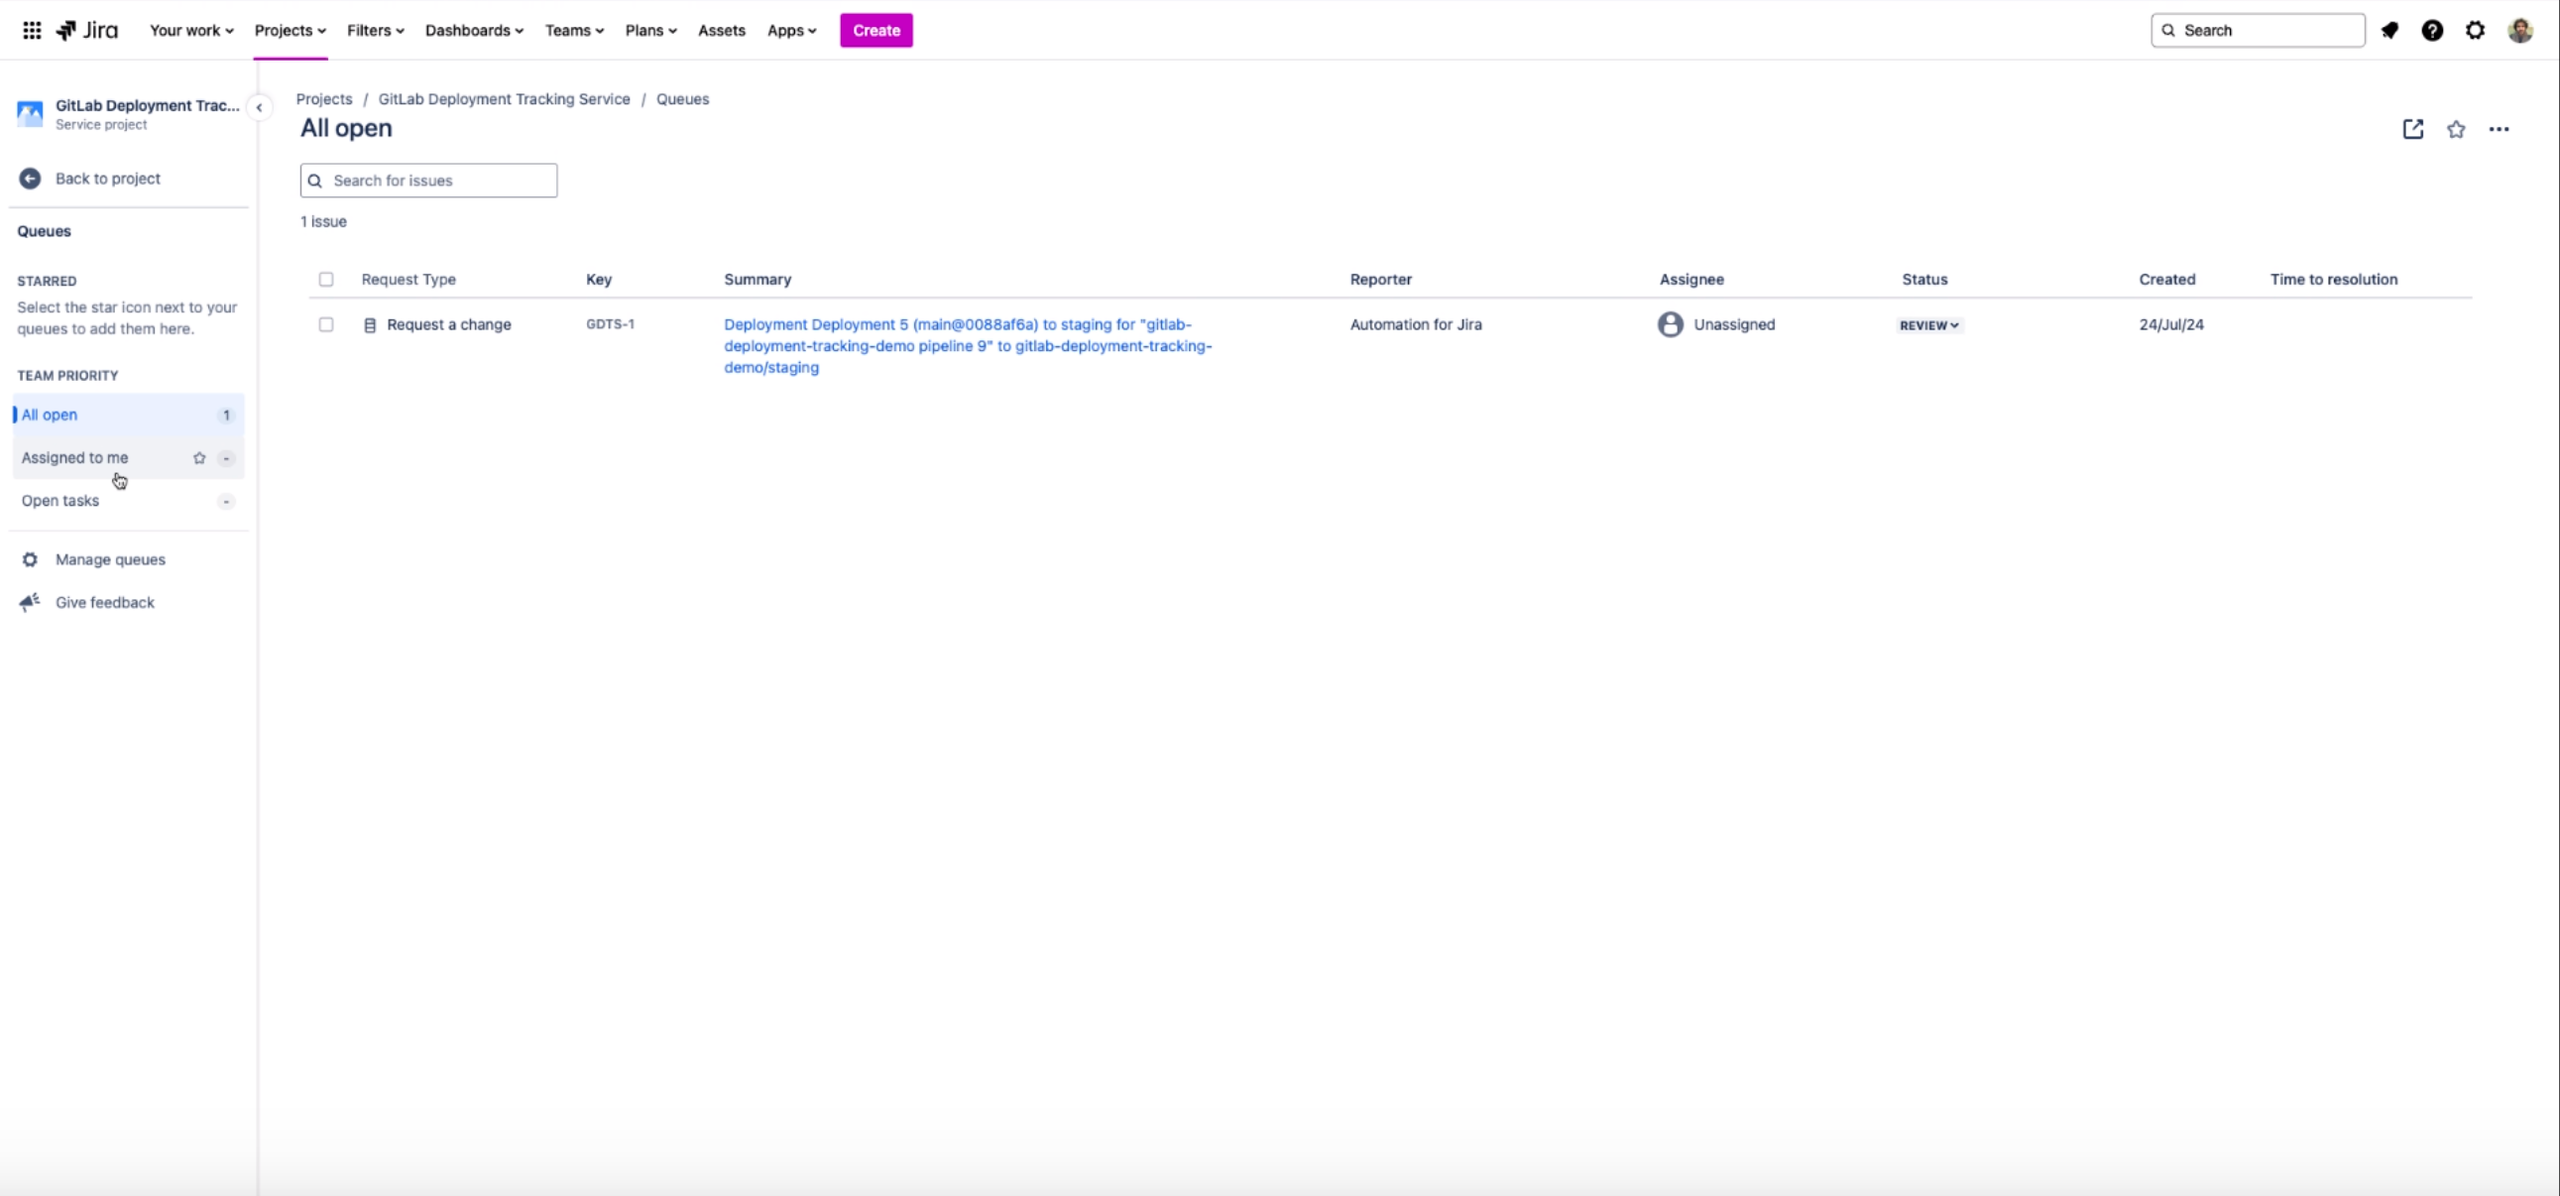Open more options for this queue
2560x1196 pixels.
coord(2499,129)
